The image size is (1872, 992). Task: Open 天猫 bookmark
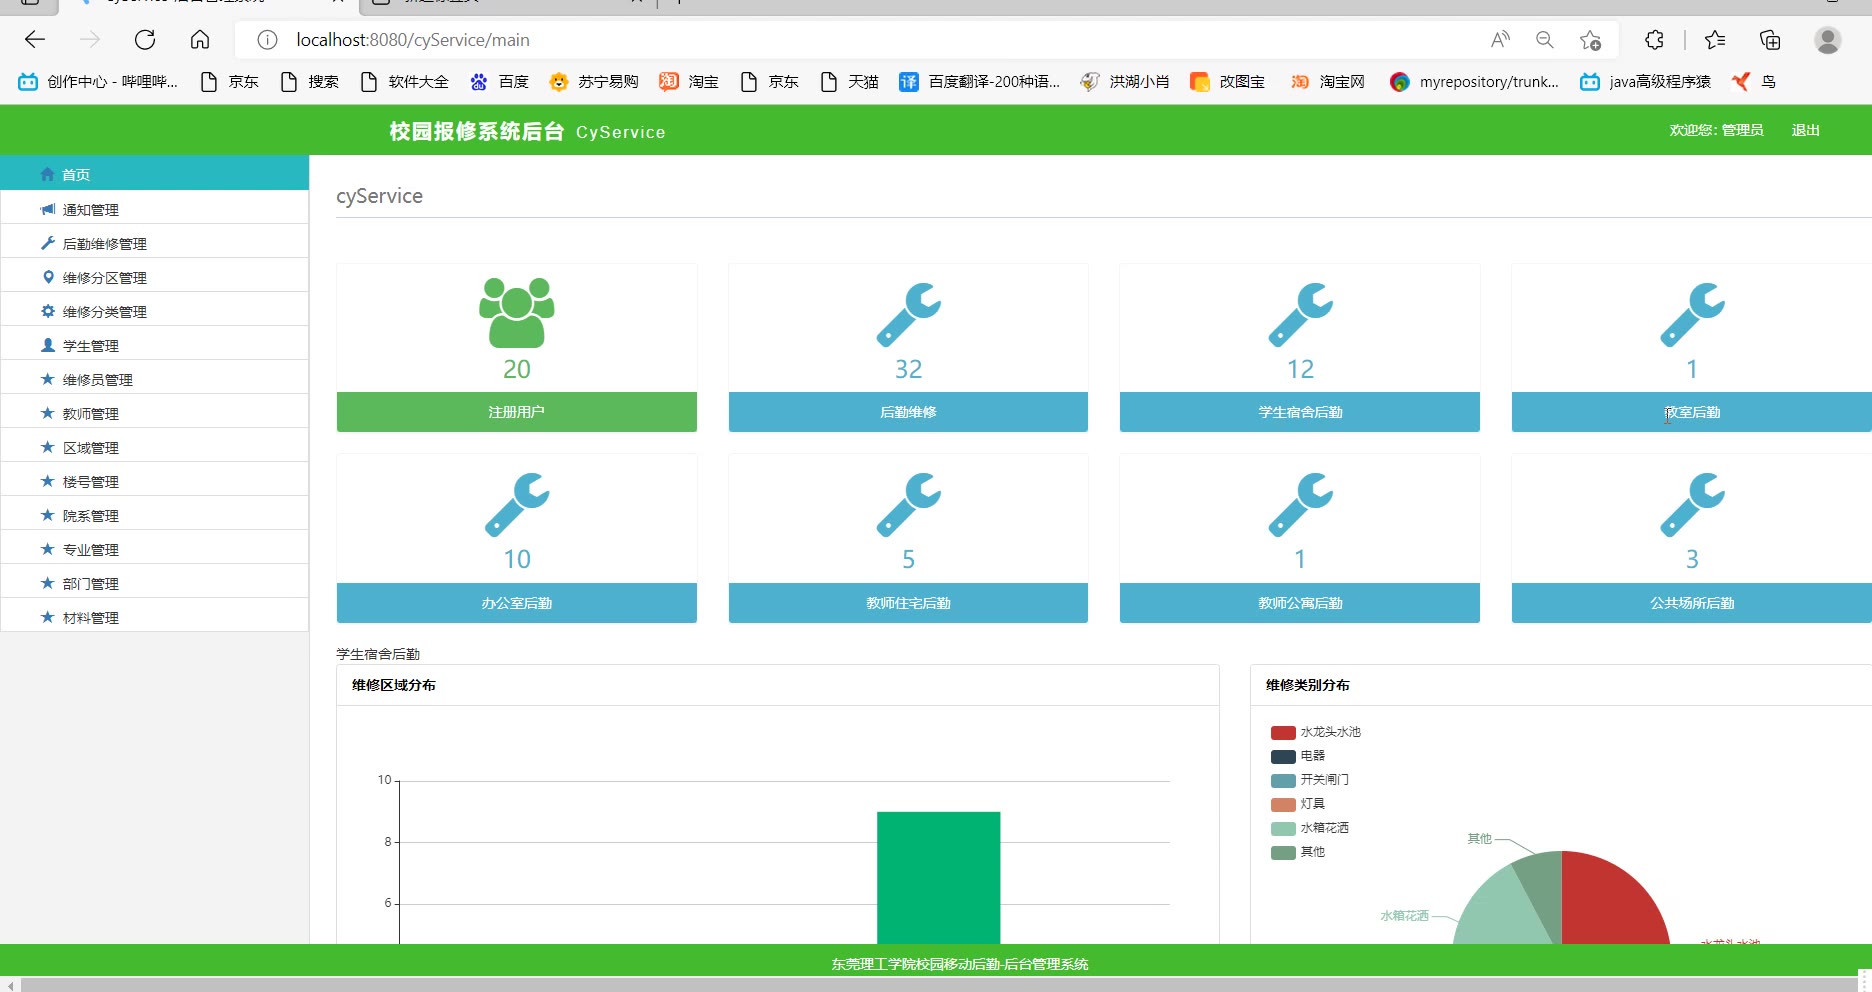click(x=849, y=82)
